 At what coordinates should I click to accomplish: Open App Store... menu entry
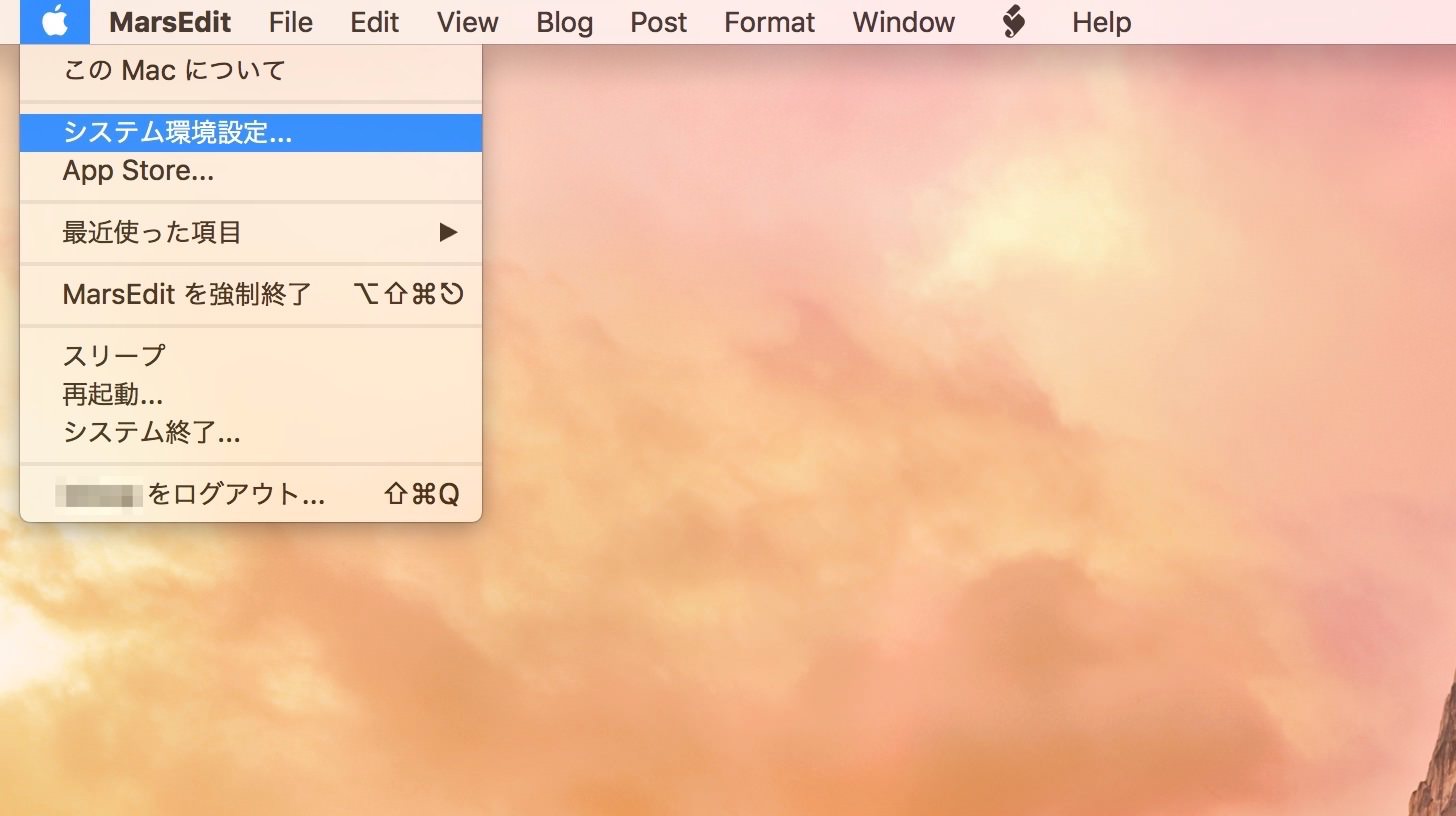(x=251, y=171)
